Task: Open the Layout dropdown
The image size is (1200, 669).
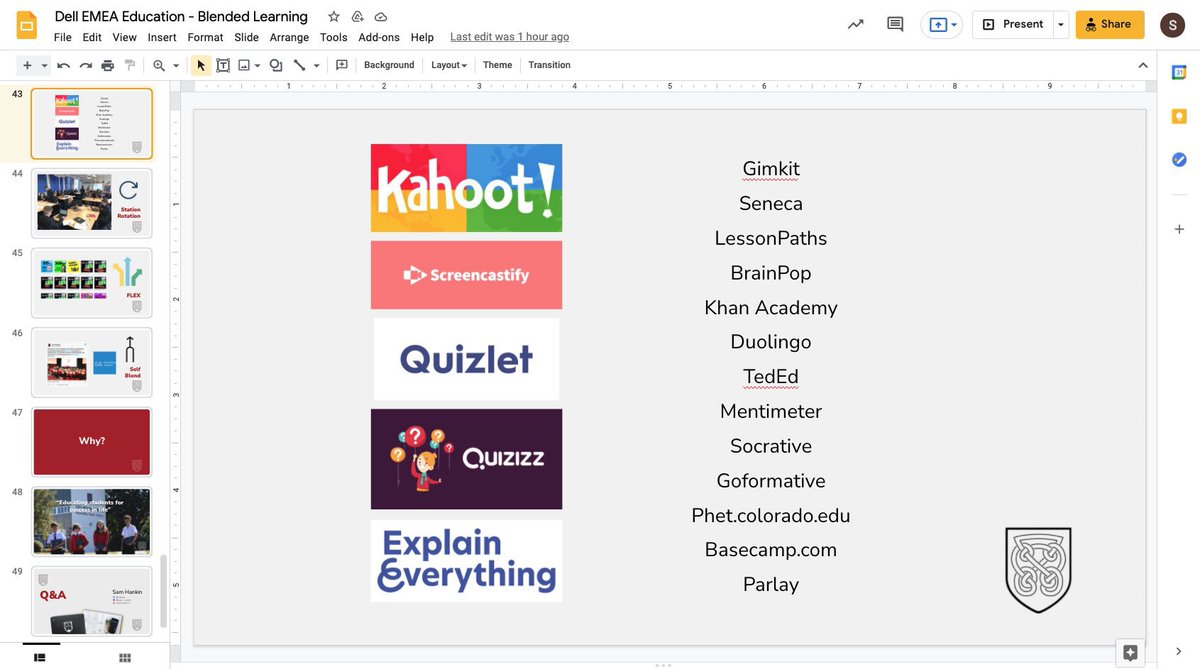Action: coord(449,65)
